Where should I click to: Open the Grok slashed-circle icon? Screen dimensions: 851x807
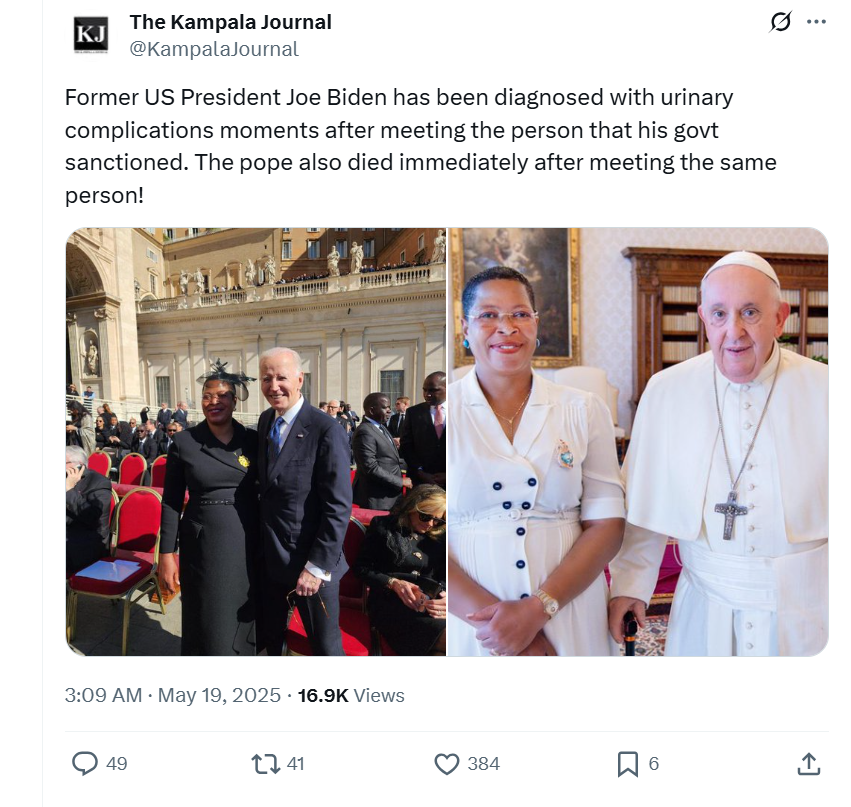tap(782, 23)
